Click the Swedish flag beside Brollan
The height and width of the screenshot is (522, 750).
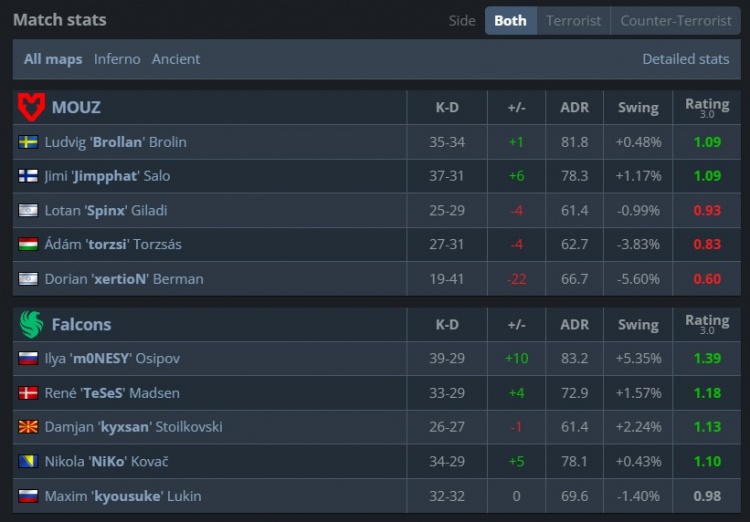[28, 142]
